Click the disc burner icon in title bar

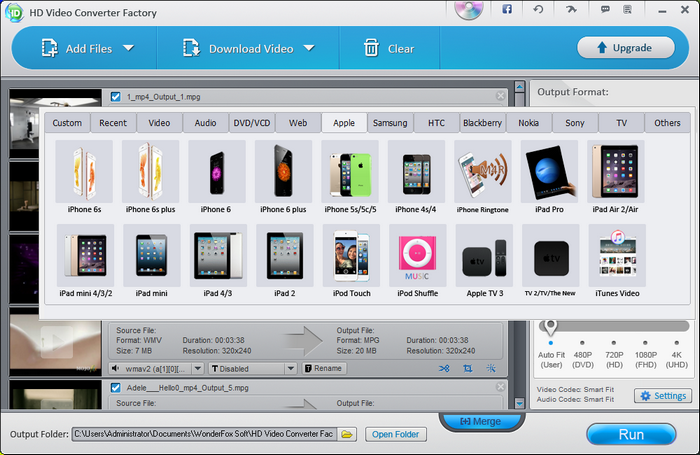pyautogui.click(x=468, y=10)
